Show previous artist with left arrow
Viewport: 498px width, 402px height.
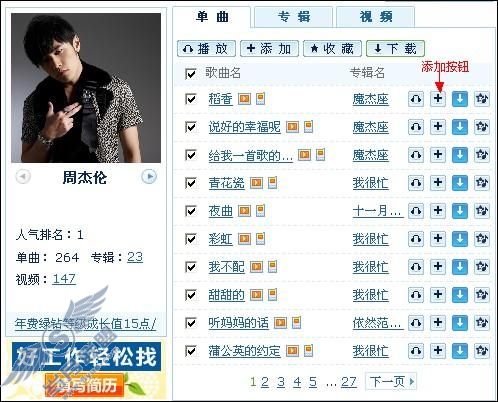point(23,176)
